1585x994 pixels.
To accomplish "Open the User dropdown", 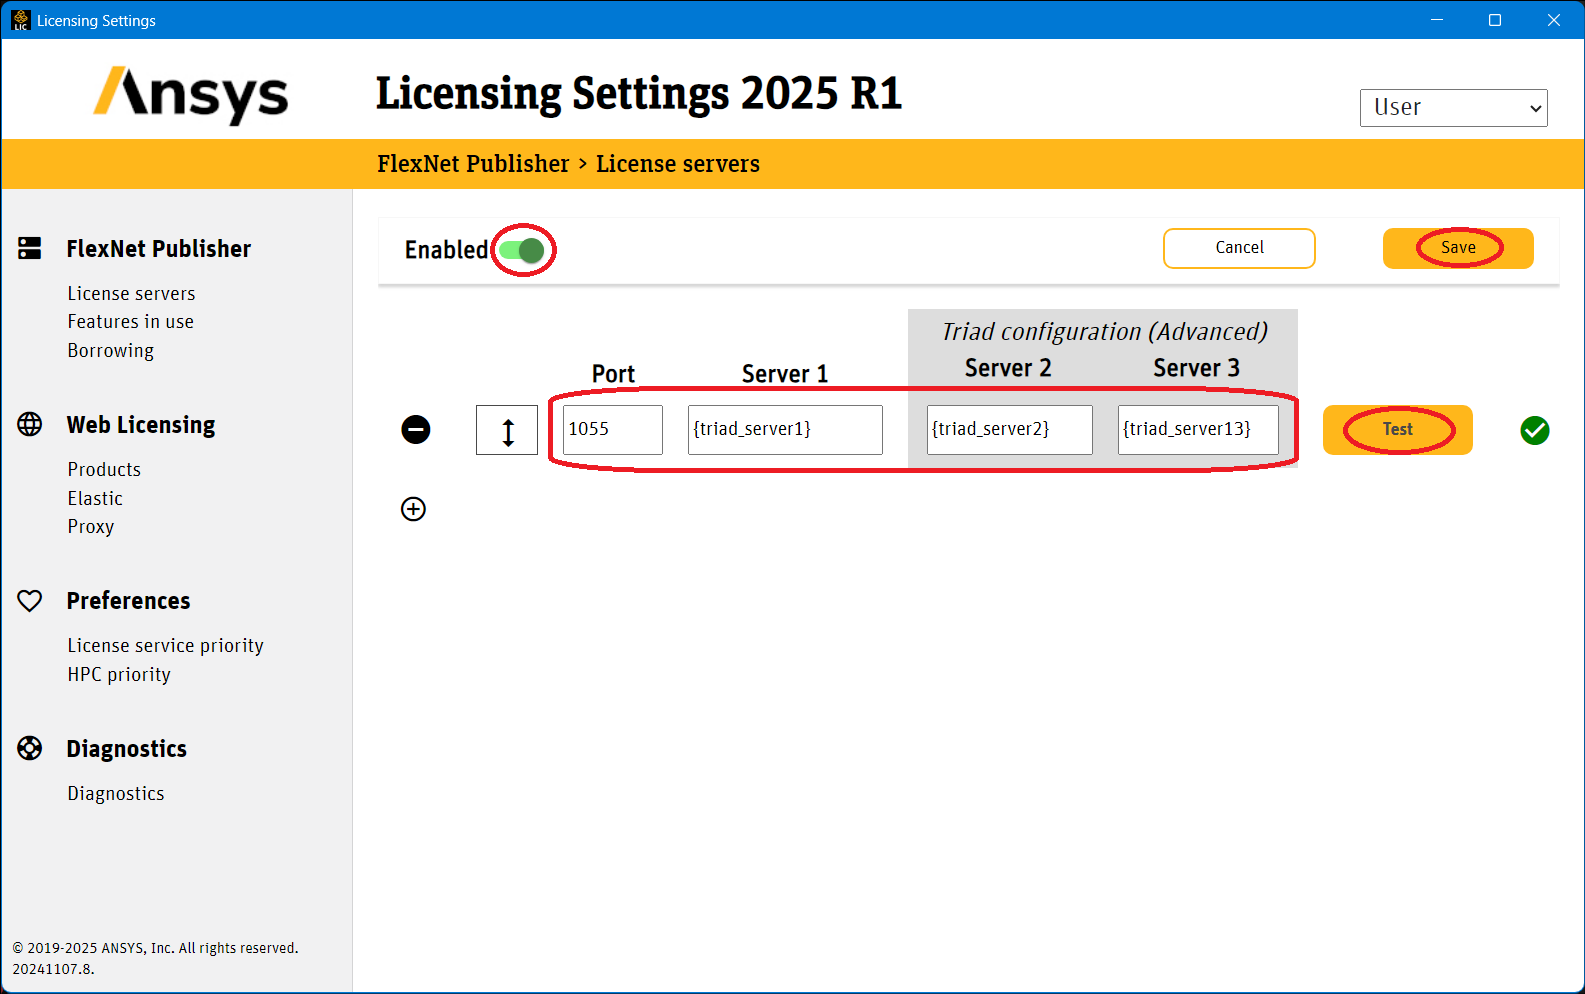I will click(x=1453, y=108).
